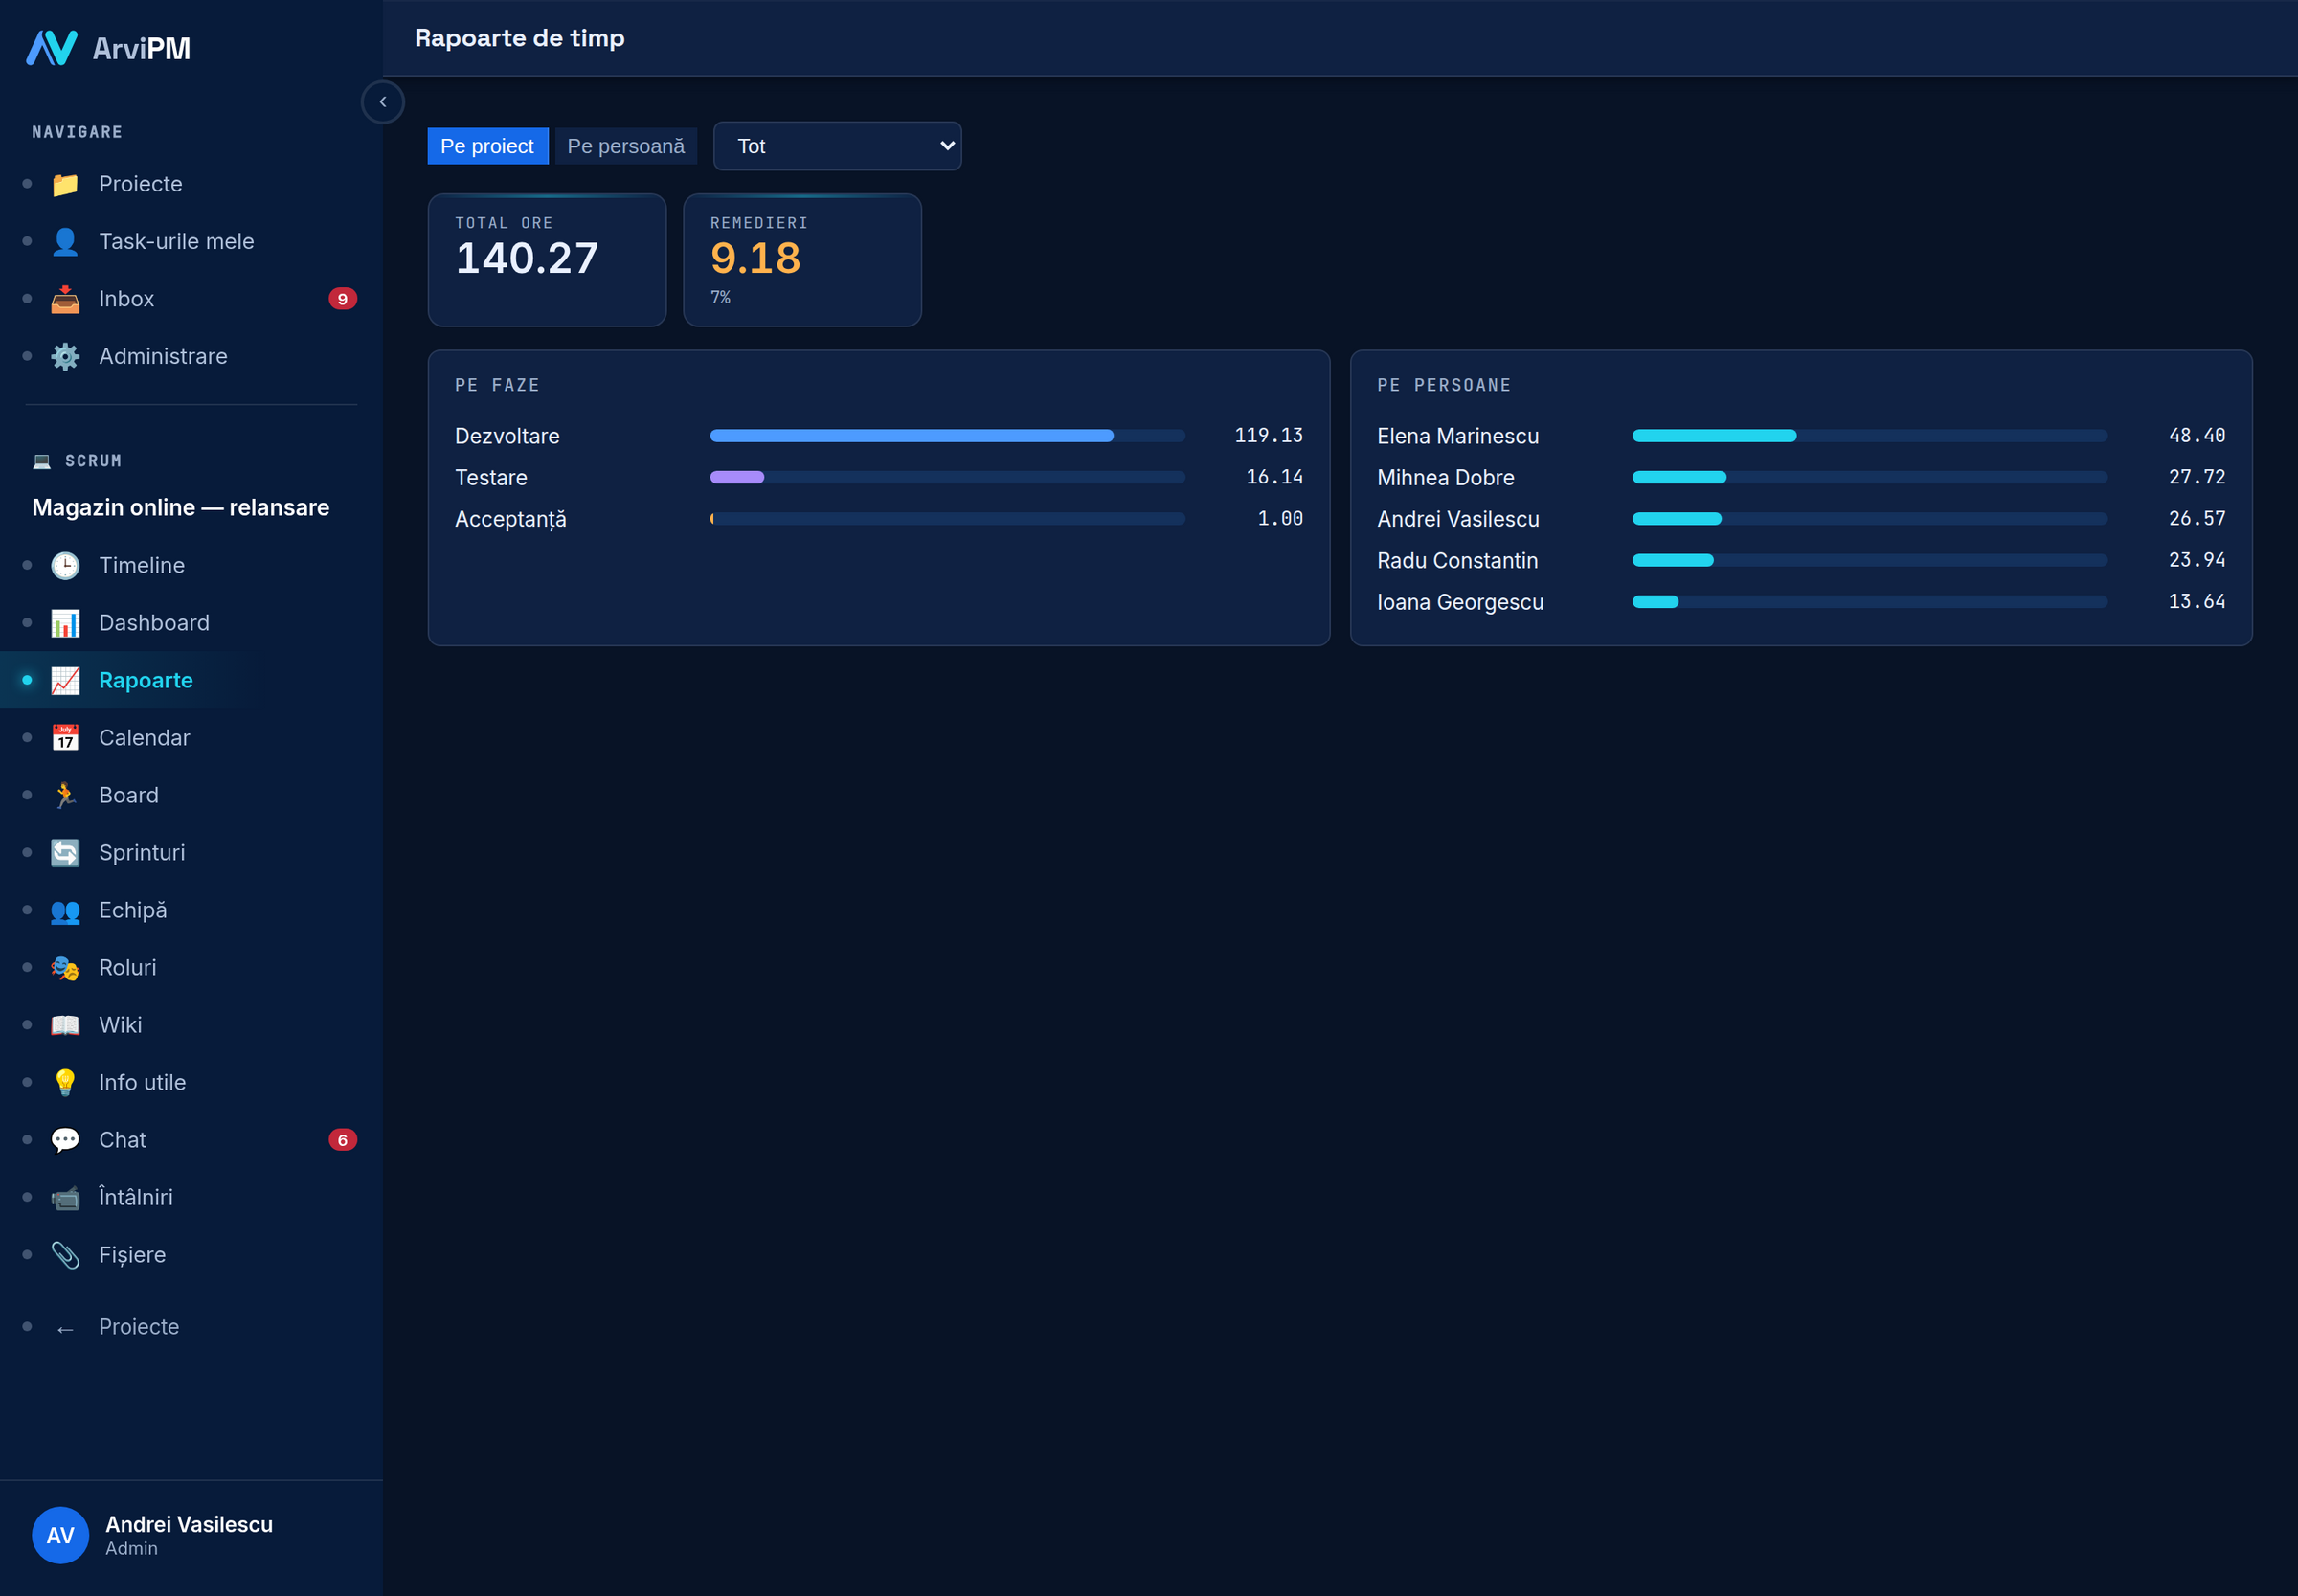
Task: Click the Mihnea Dobre row name
Action: (1445, 478)
